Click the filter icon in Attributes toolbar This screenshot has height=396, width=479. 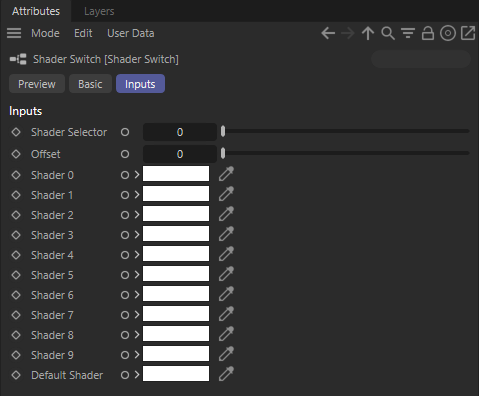[408, 34]
